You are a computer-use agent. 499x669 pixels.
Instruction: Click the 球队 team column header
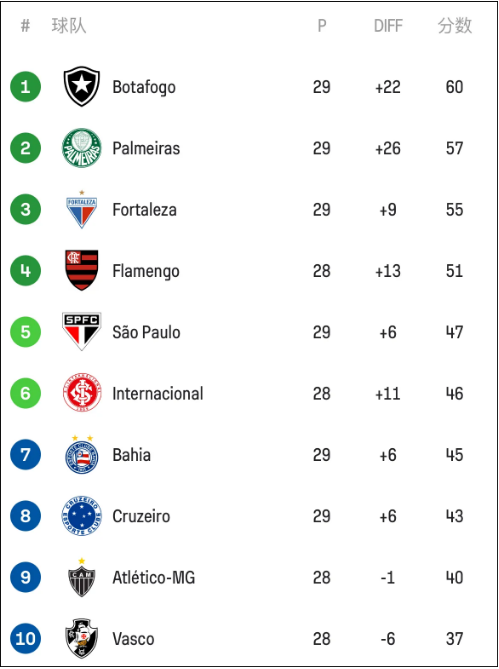pos(69,26)
